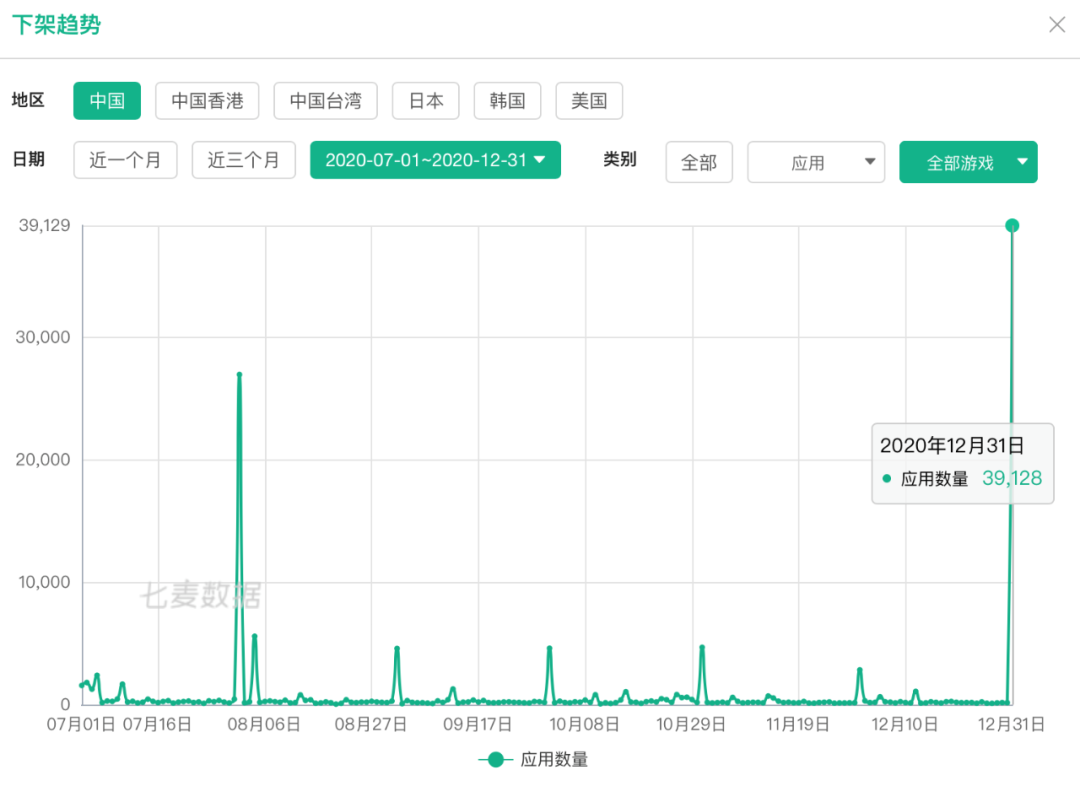Open the 全部游戏 dropdown
The width and height of the screenshot is (1080, 786).
click(x=968, y=163)
